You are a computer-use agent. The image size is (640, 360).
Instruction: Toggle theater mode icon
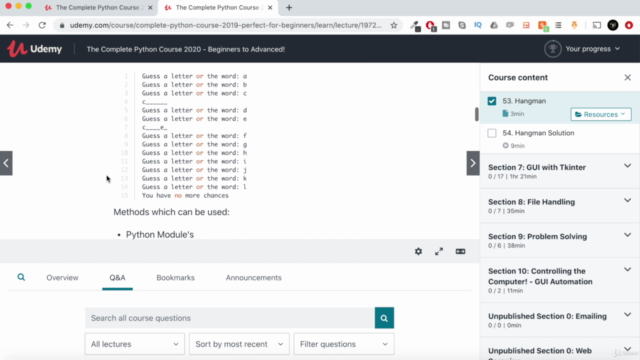(460, 251)
